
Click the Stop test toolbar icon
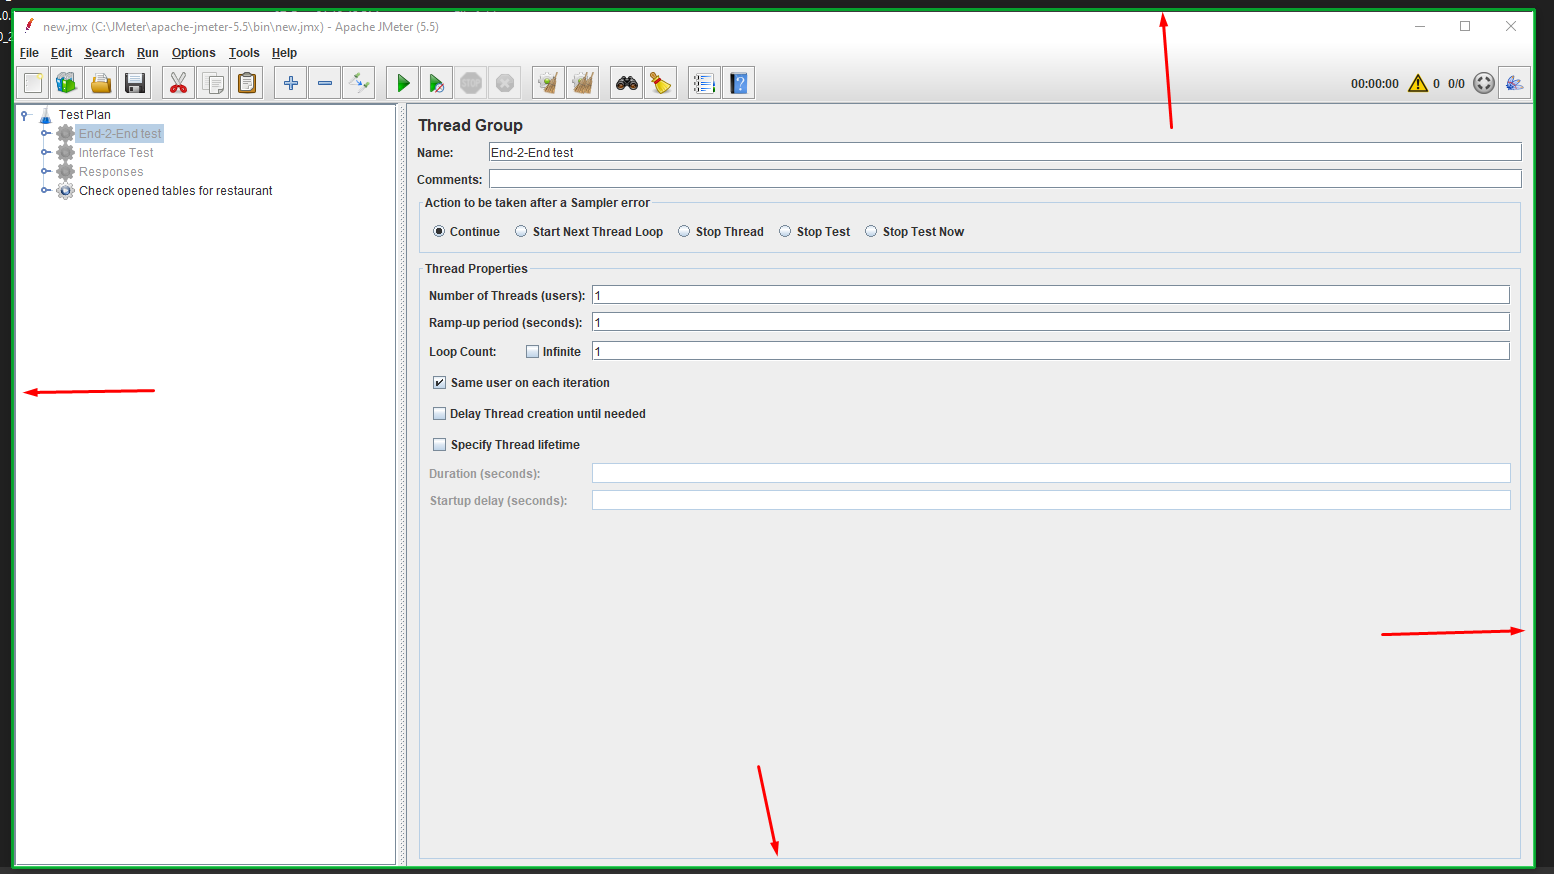point(470,83)
